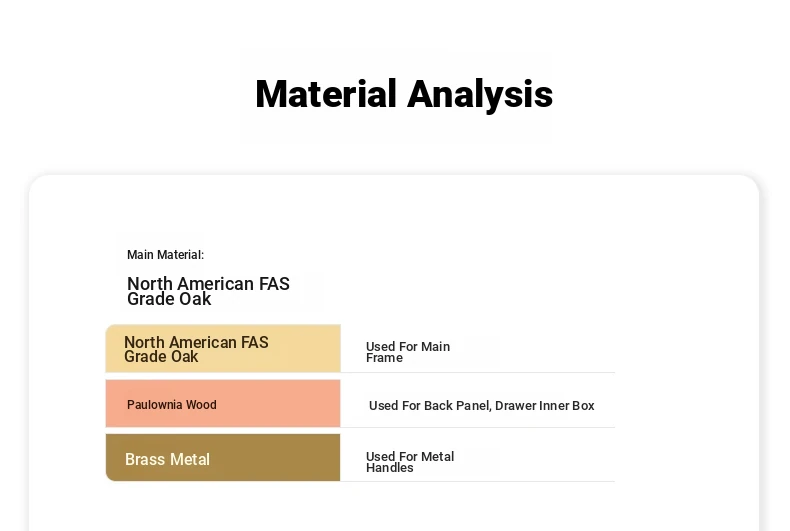This screenshot has width=790, height=531.
Task: Click divider line under Main Frame row
Action: point(478,373)
